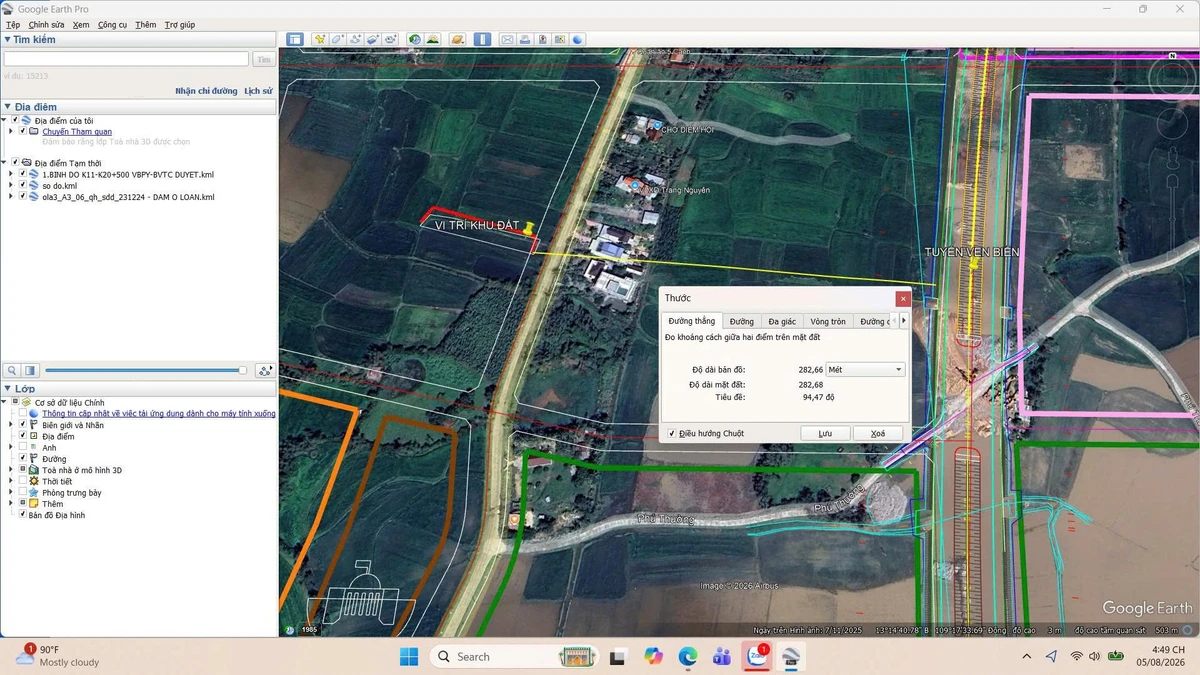1200x675 pixels.
Task: Click the blue globe toolbar icon
Action: [x=578, y=39]
